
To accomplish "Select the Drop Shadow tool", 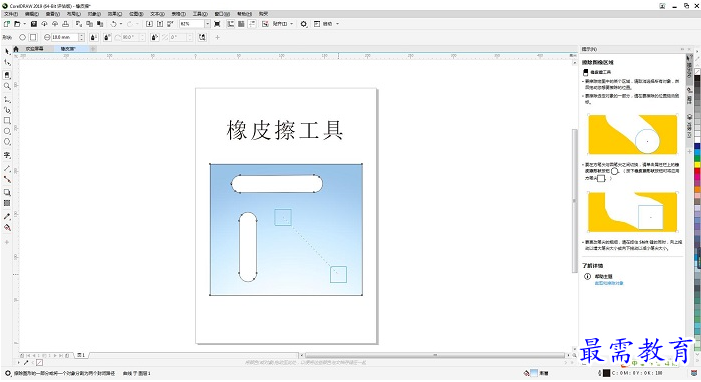I will 7,192.
